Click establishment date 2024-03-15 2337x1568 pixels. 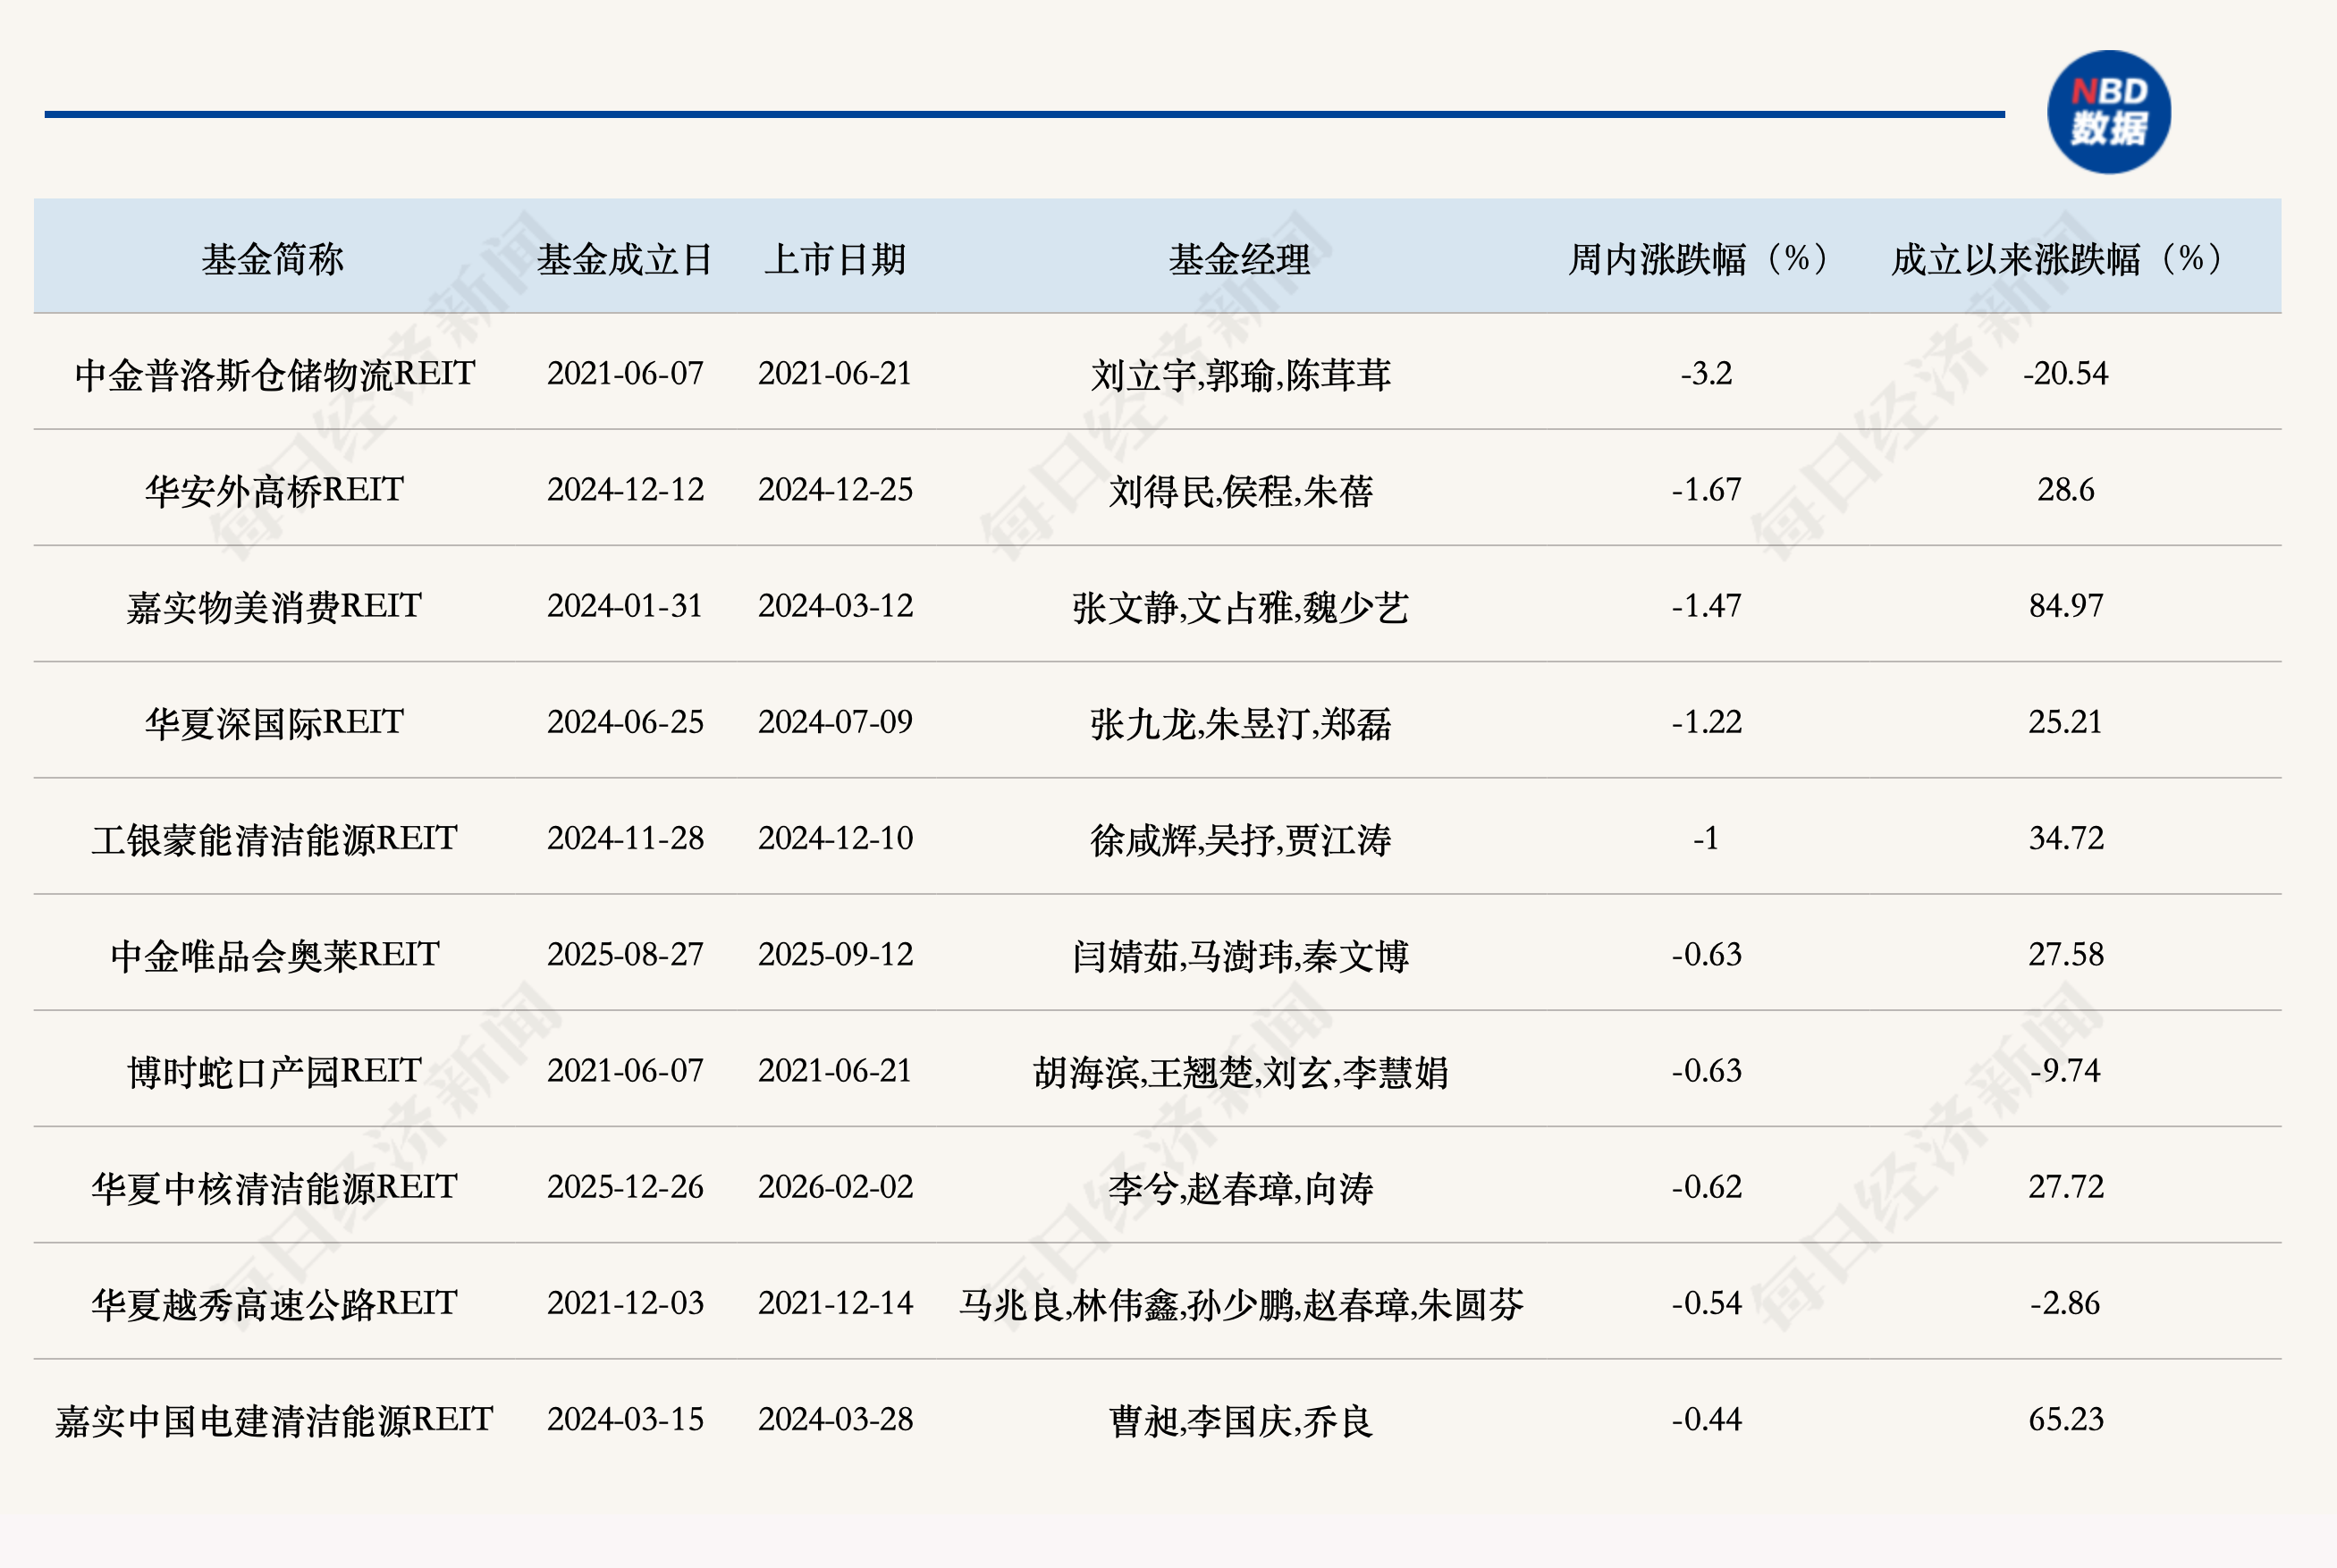(x=625, y=1419)
